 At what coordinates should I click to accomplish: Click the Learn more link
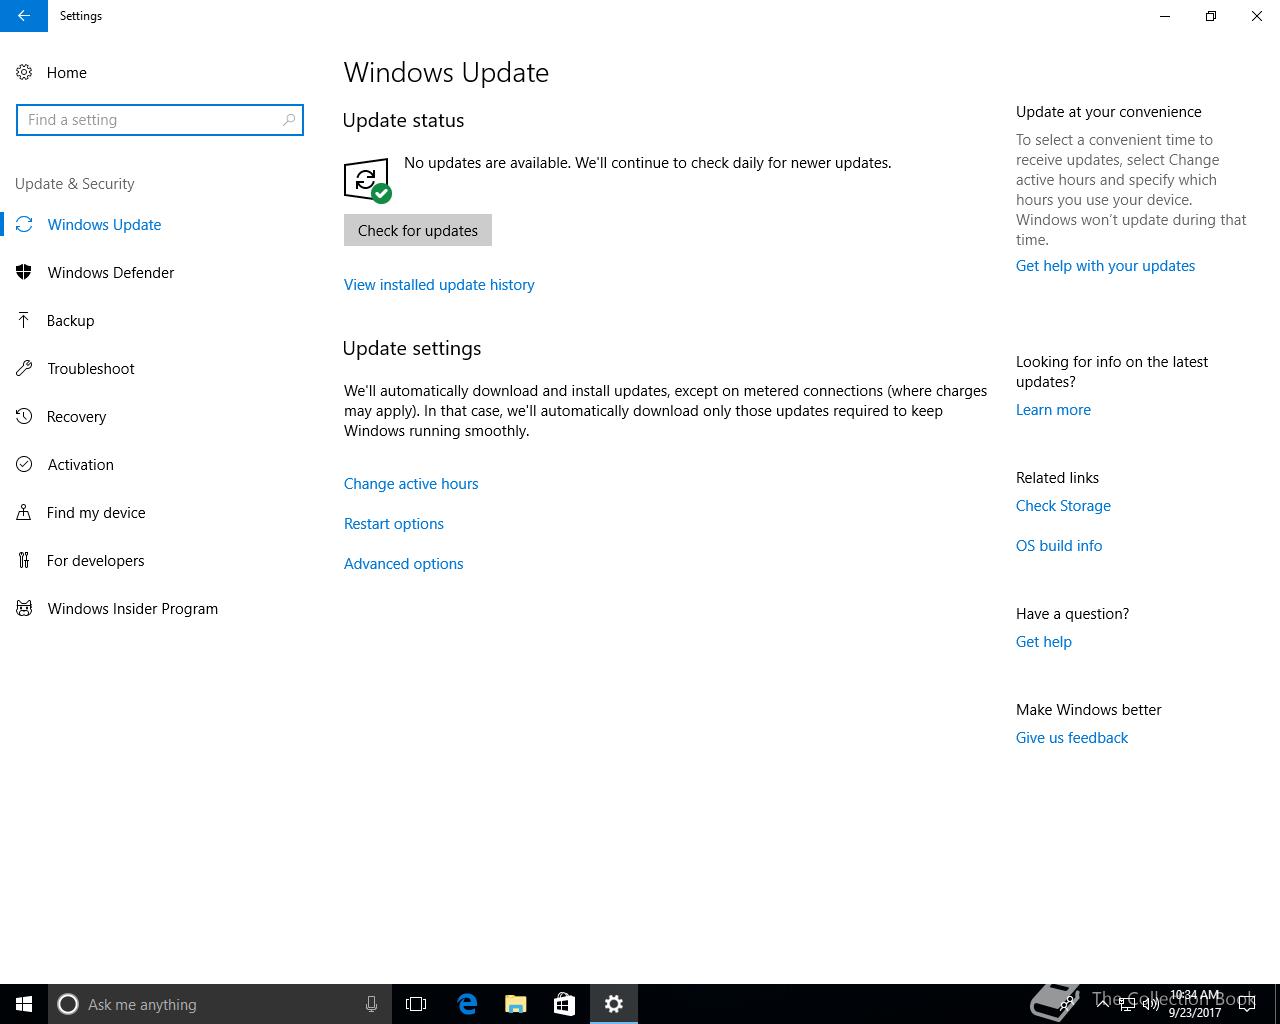1053,410
